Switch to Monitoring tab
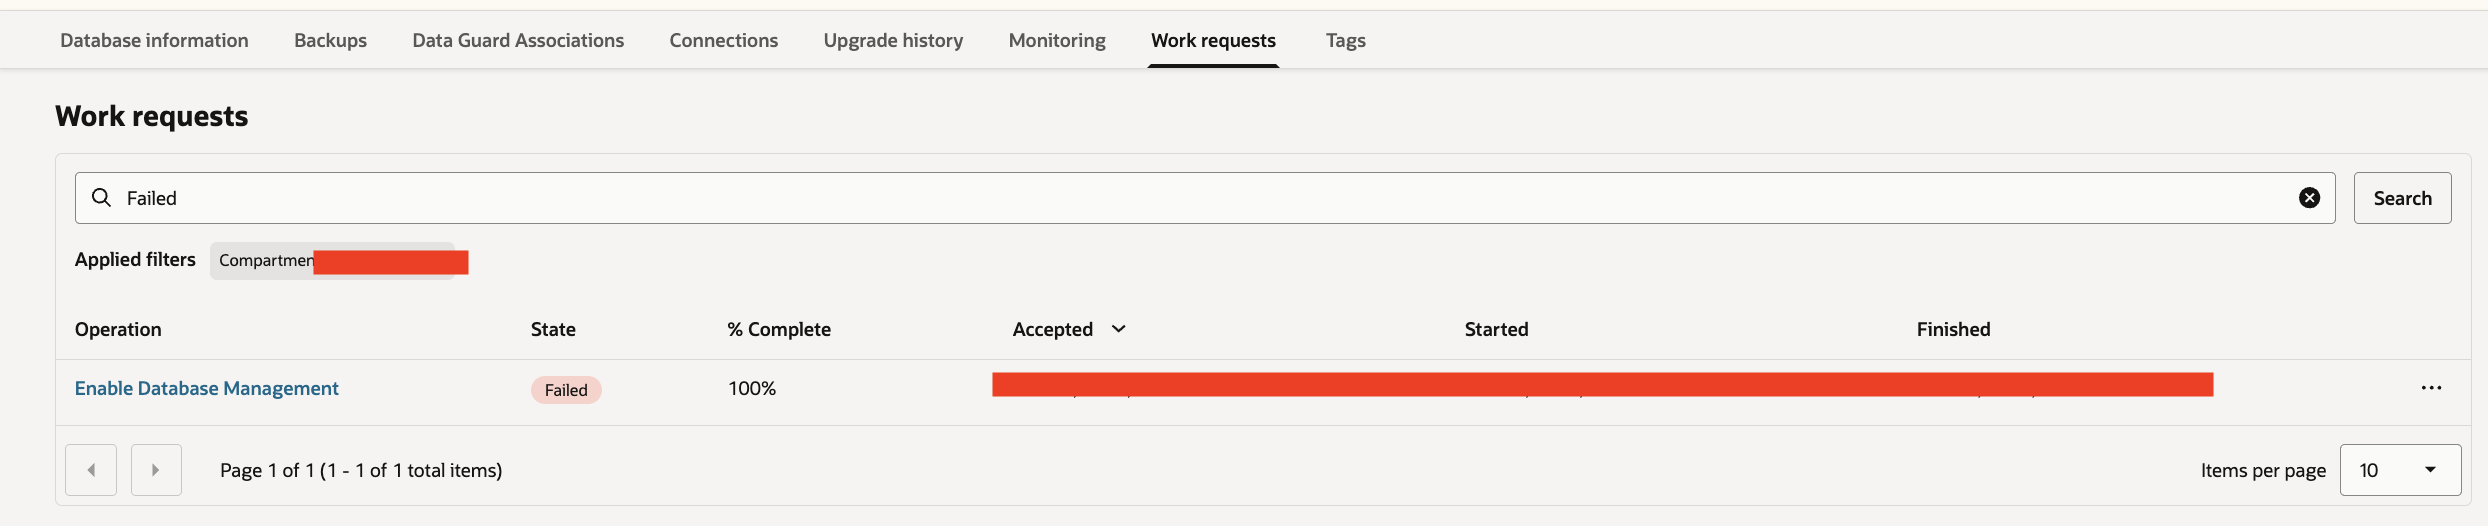This screenshot has height=526, width=2488. point(1057,40)
